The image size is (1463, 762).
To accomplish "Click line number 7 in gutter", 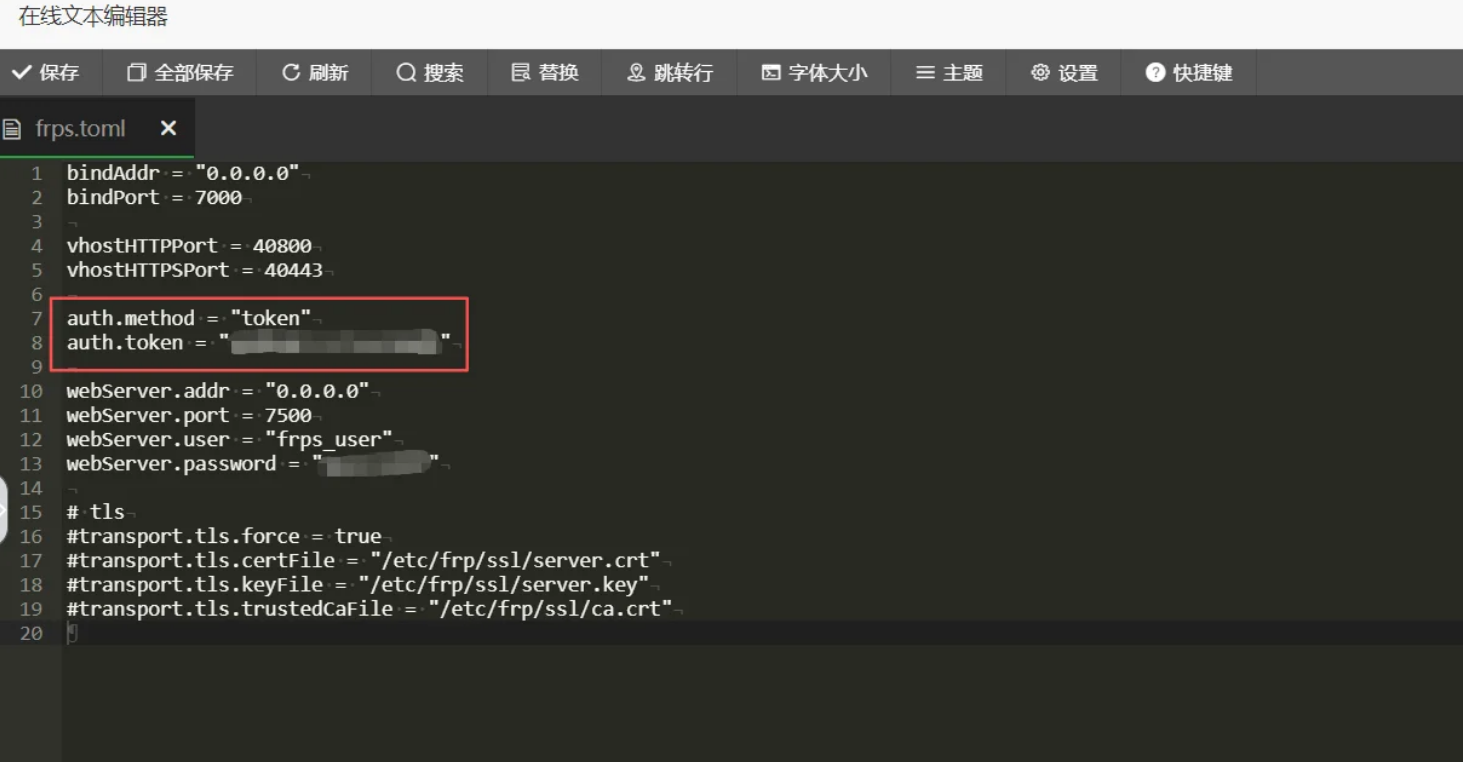I will click(36, 318).
